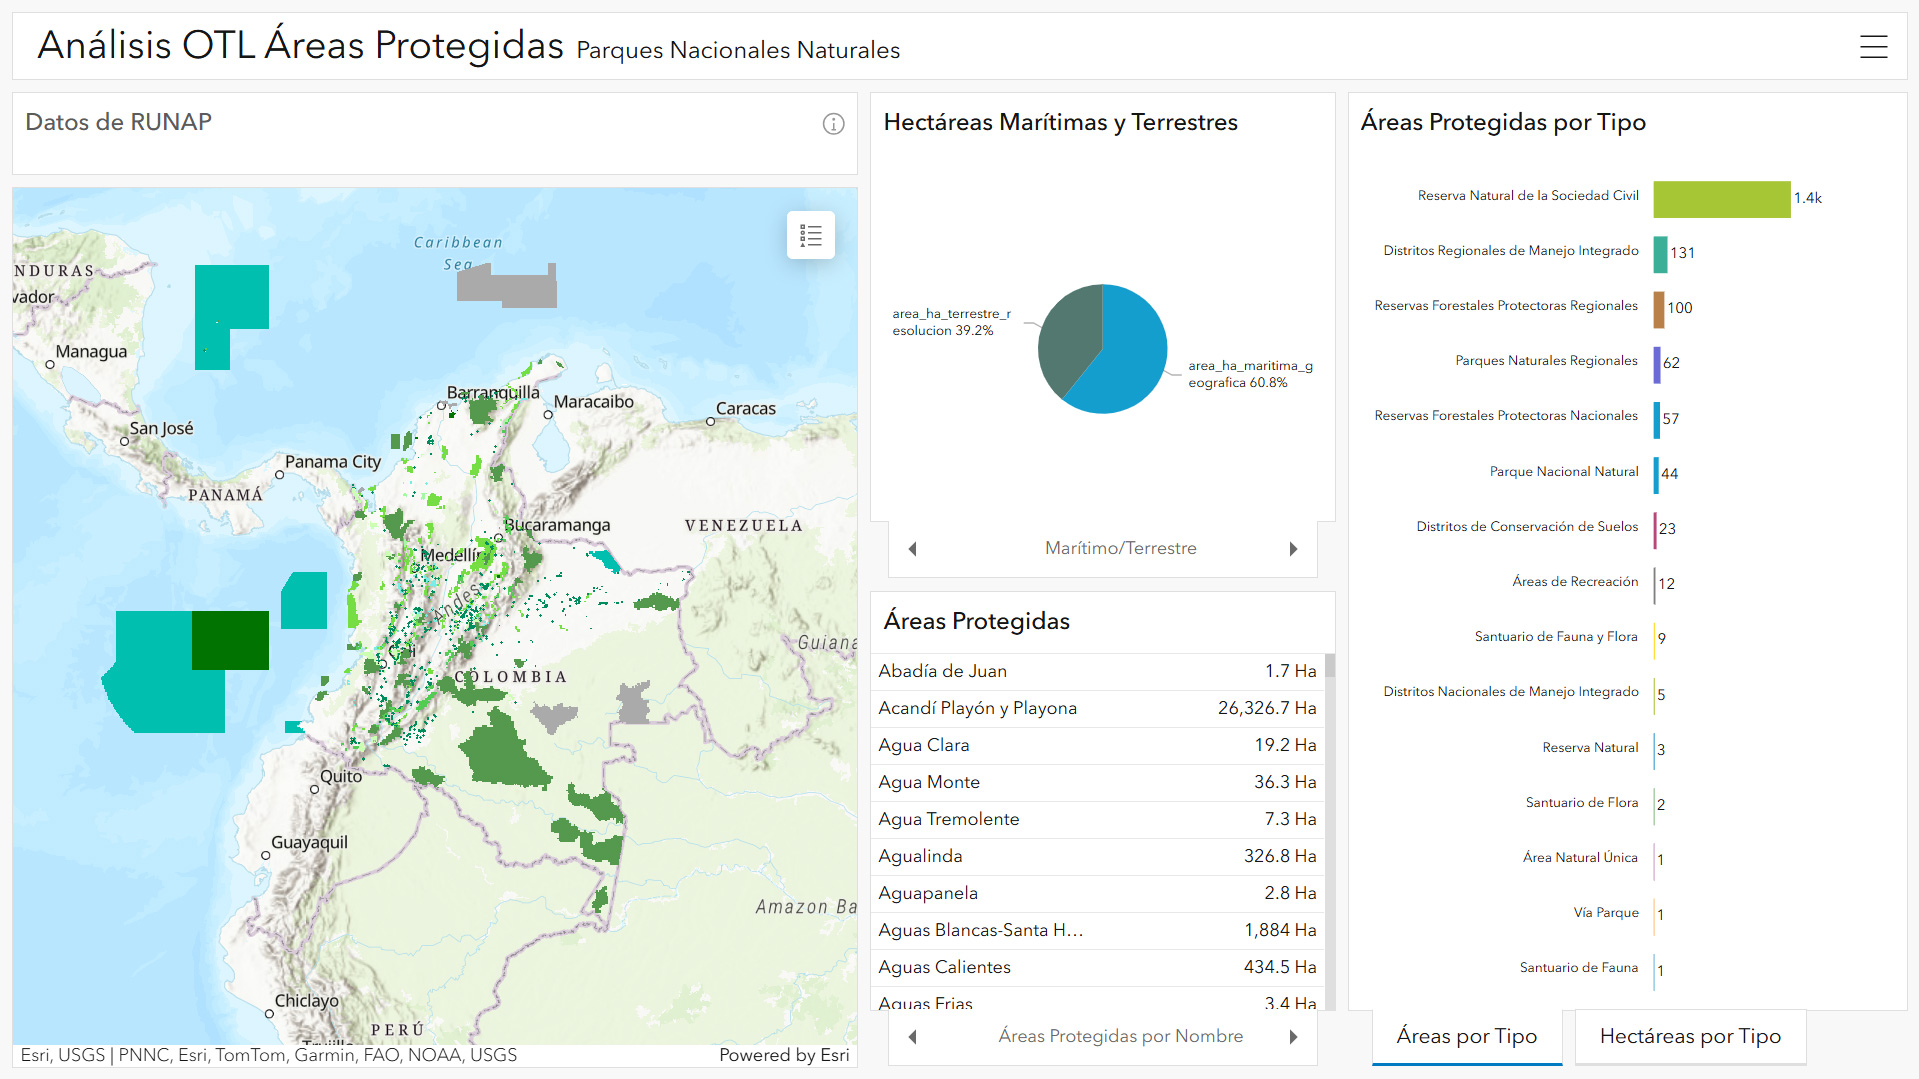Click the info icon beside Datos de RUNAP
Screen dimensions: 1919x1079
coord(833,124)
